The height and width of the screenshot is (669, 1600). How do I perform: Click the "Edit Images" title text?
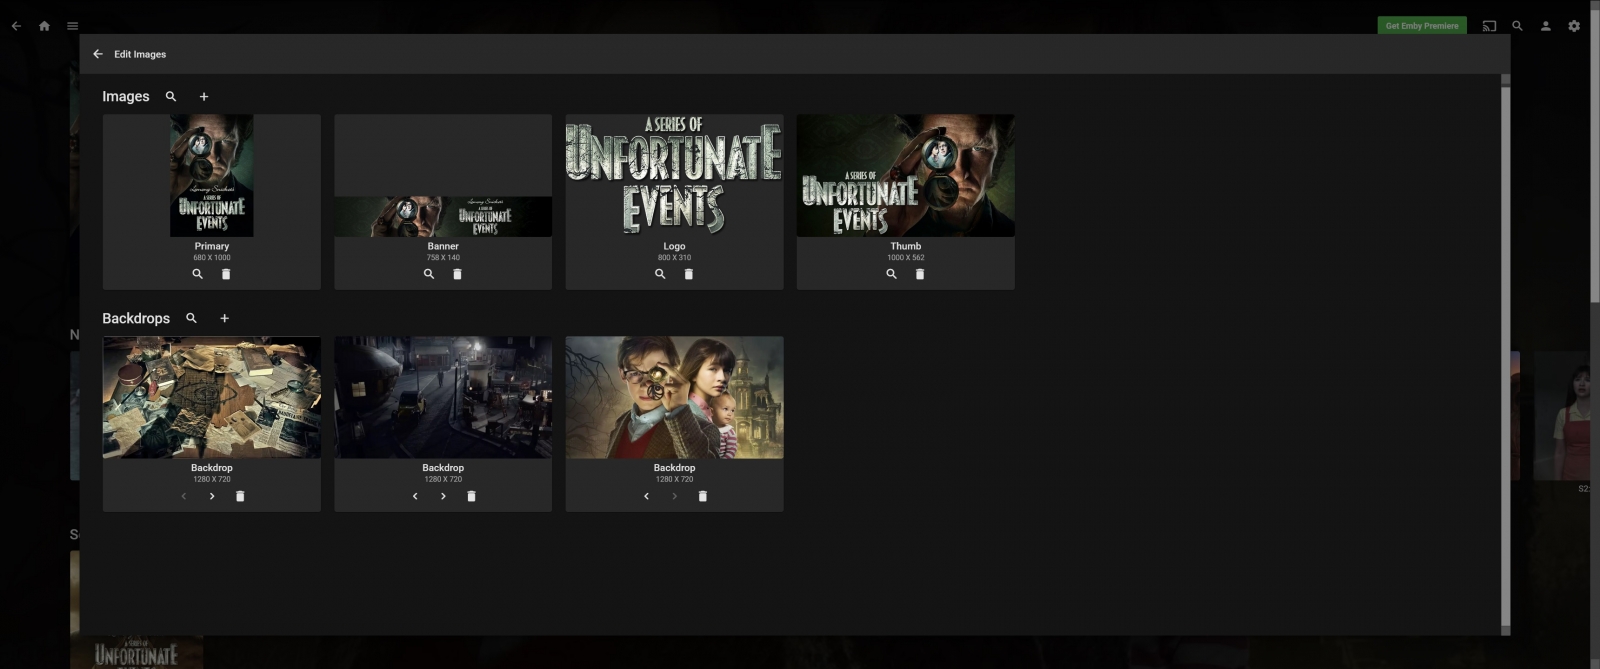coord(140,54)
